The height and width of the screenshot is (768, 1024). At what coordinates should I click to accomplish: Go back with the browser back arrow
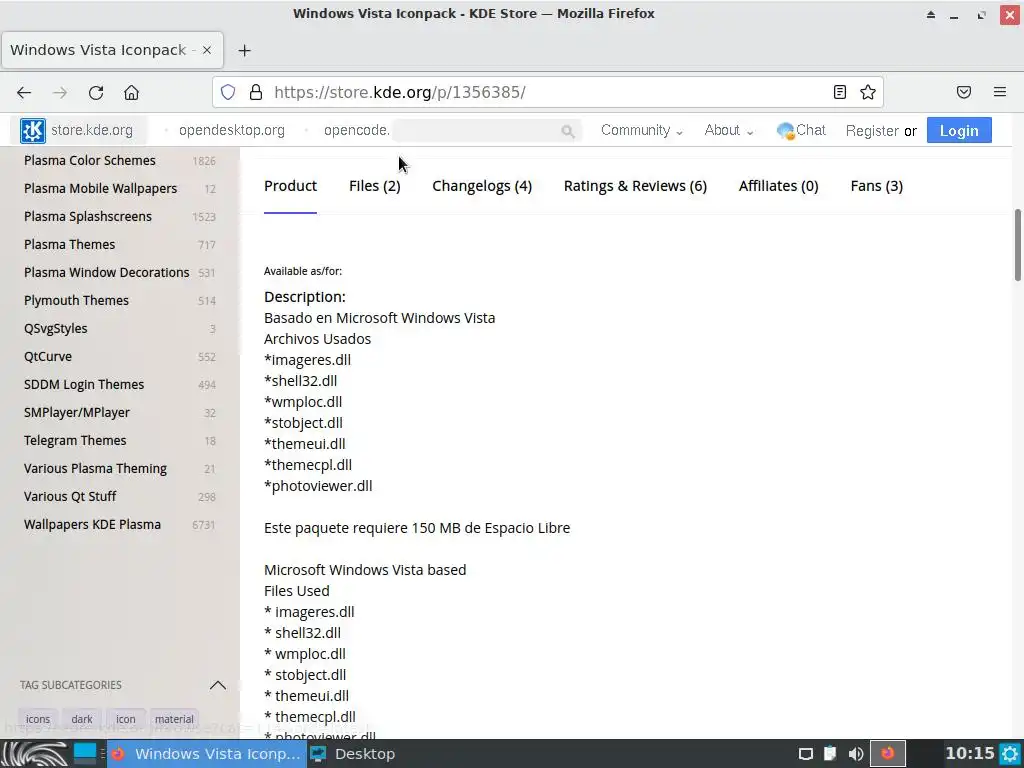pos(24,93)
